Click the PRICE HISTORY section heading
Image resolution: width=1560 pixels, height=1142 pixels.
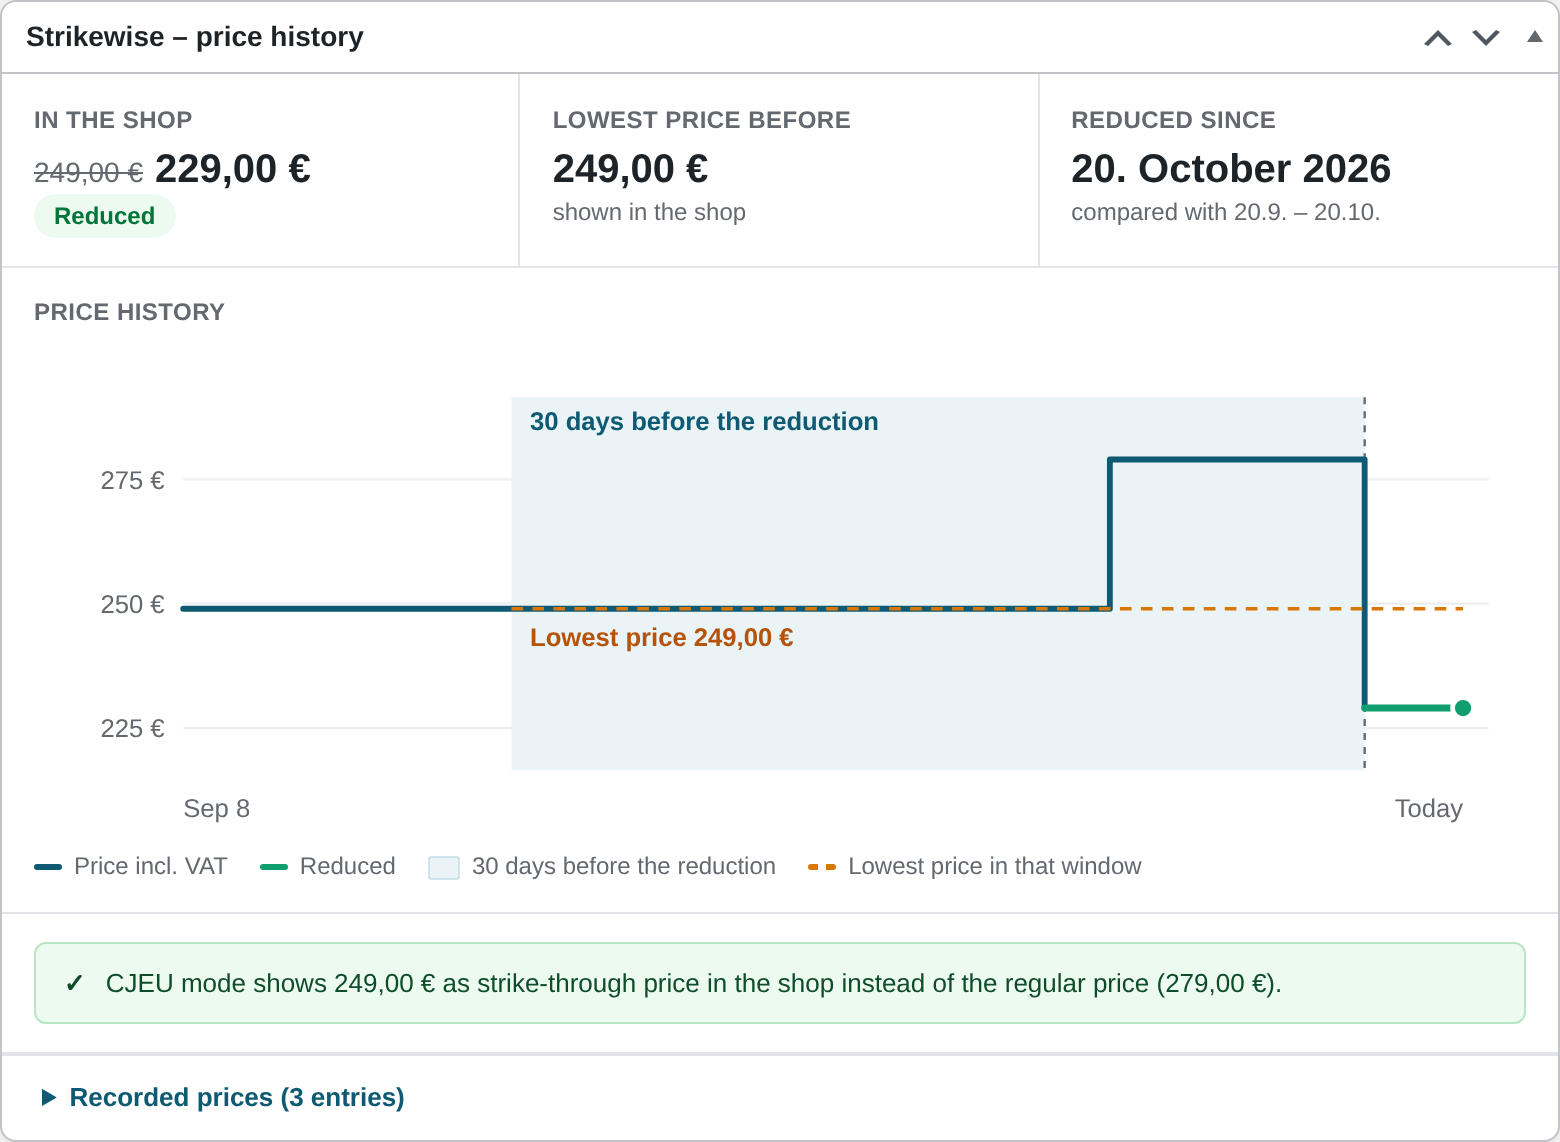click(x=129, y=312)
